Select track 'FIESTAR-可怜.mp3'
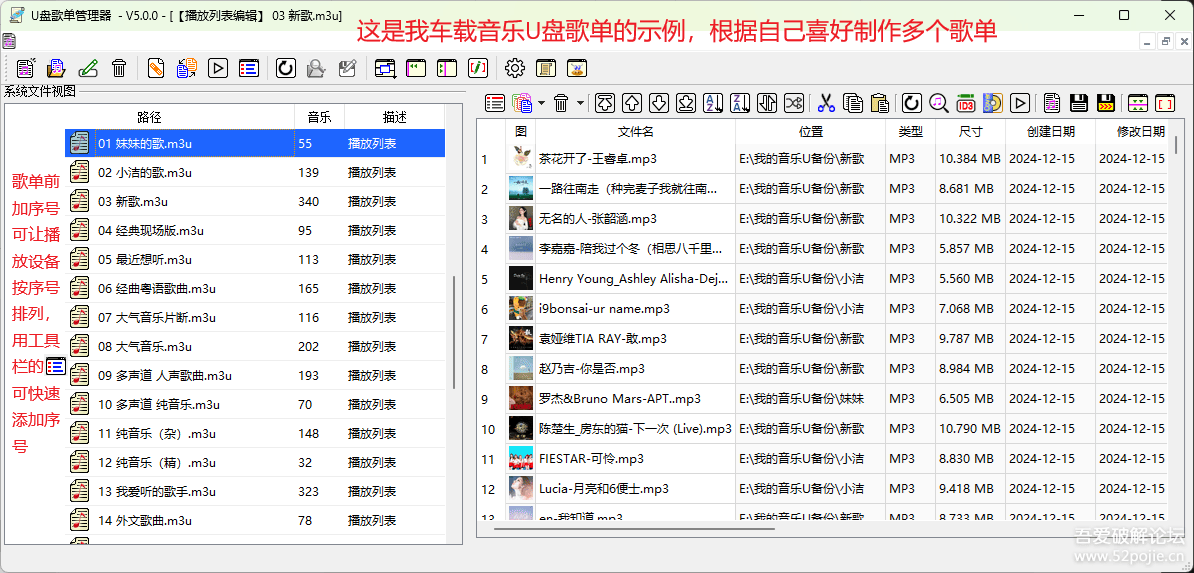Viewport: 1194px width, 573px height. click(x=591, y=459)
